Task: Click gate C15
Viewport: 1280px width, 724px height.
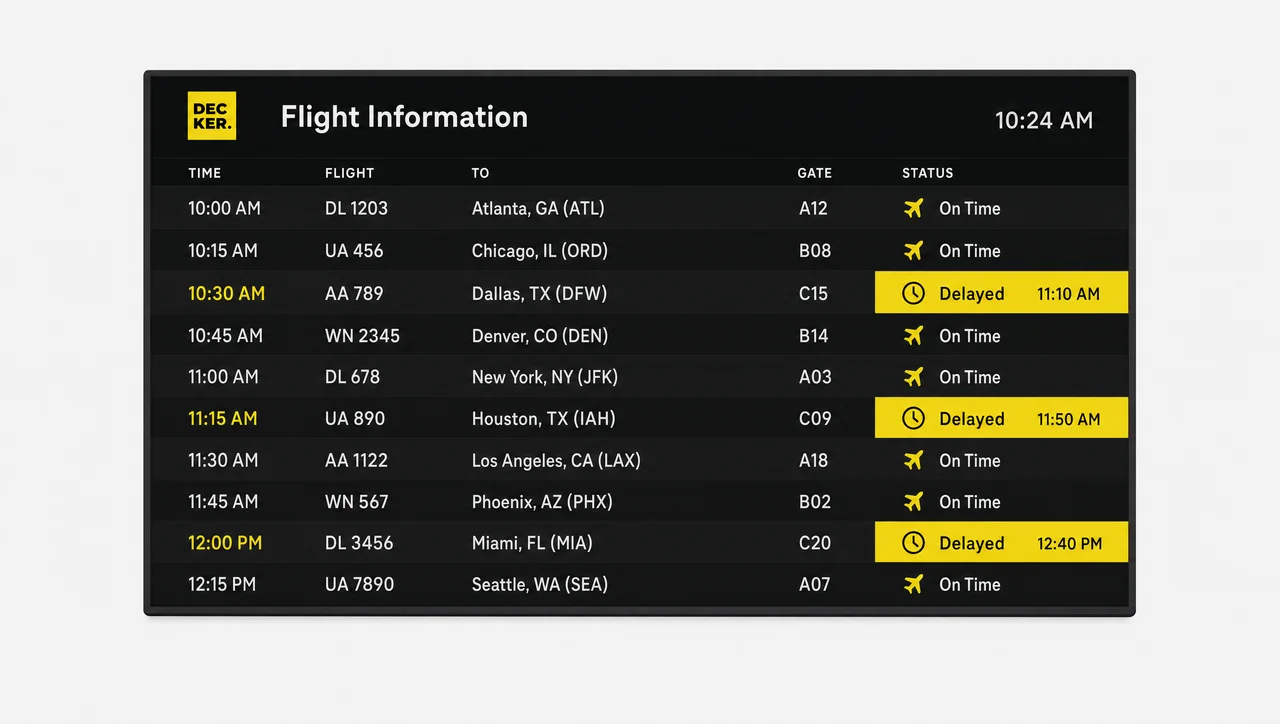Action: (813, 294)
